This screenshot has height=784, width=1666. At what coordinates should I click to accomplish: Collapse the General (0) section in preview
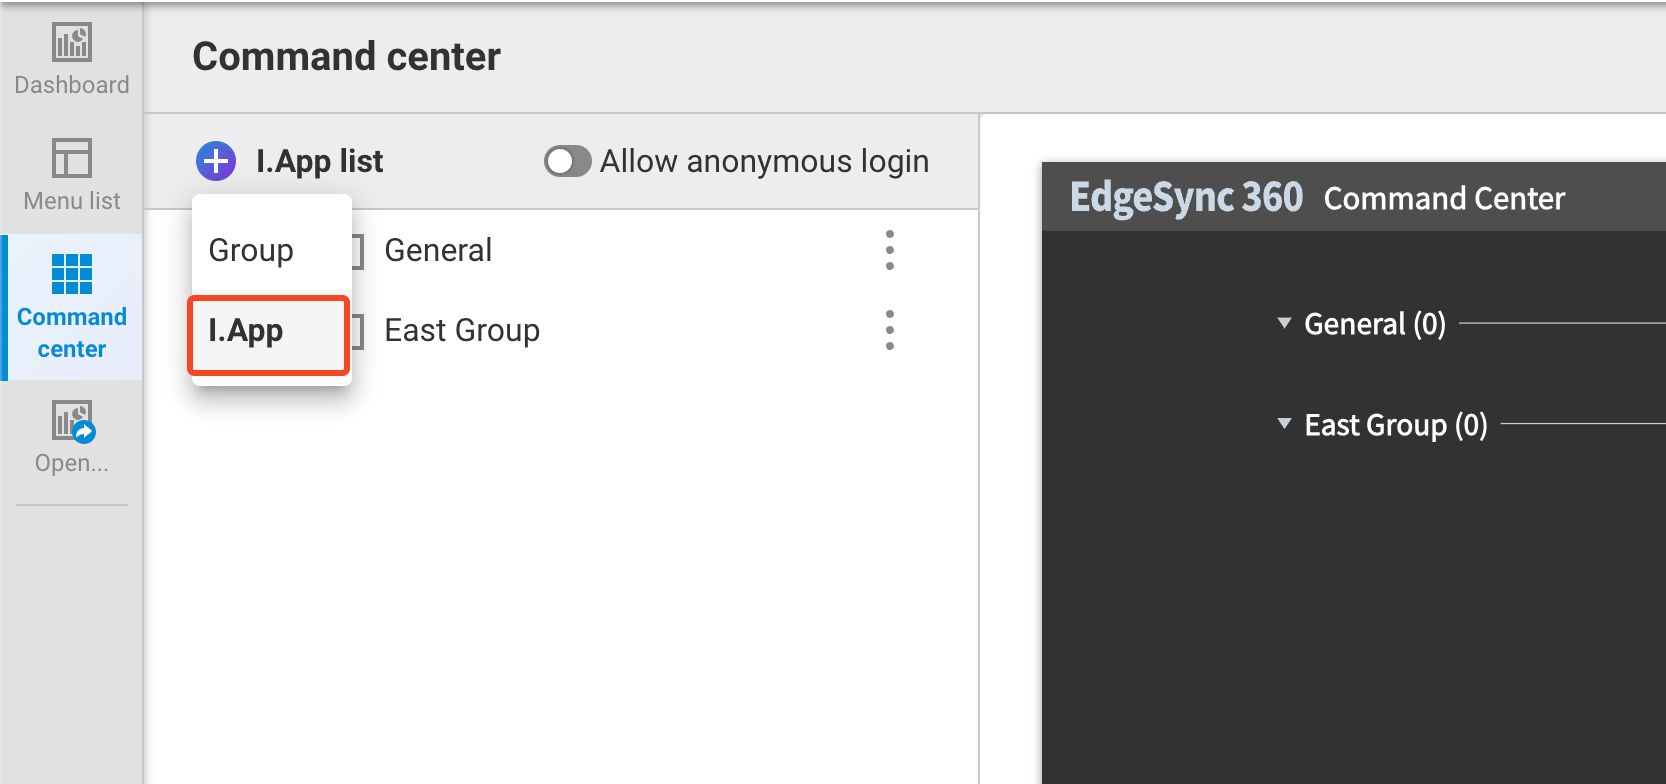[1285, 323]
